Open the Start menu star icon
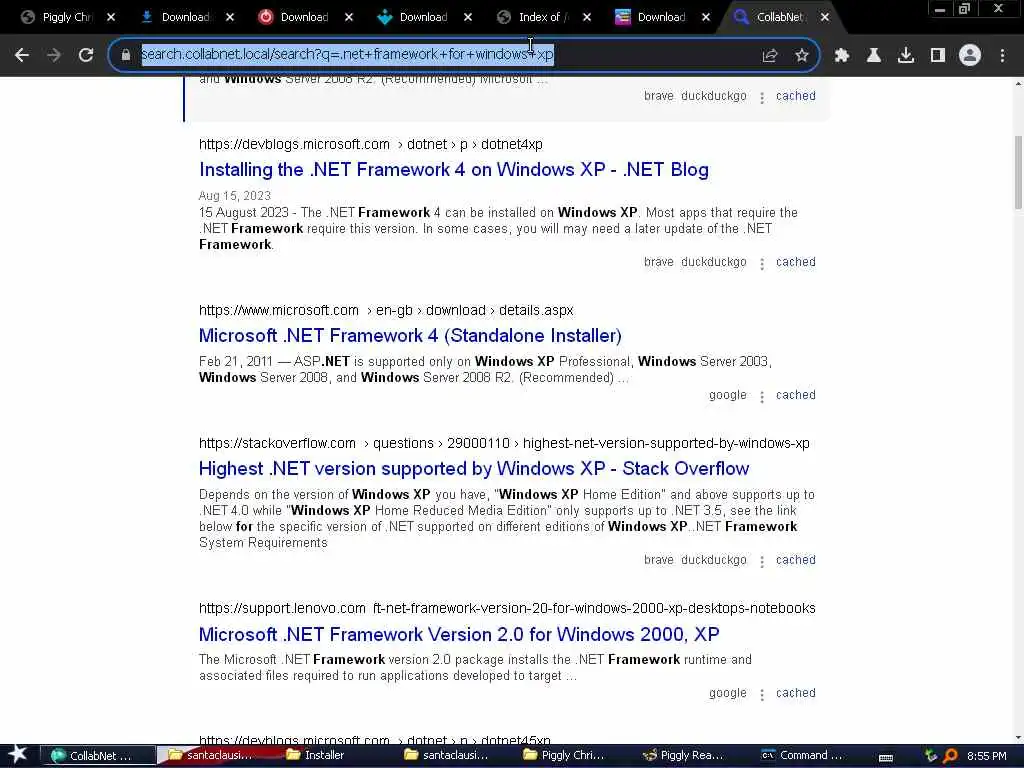1024x768 pixels. coord(18,755)
